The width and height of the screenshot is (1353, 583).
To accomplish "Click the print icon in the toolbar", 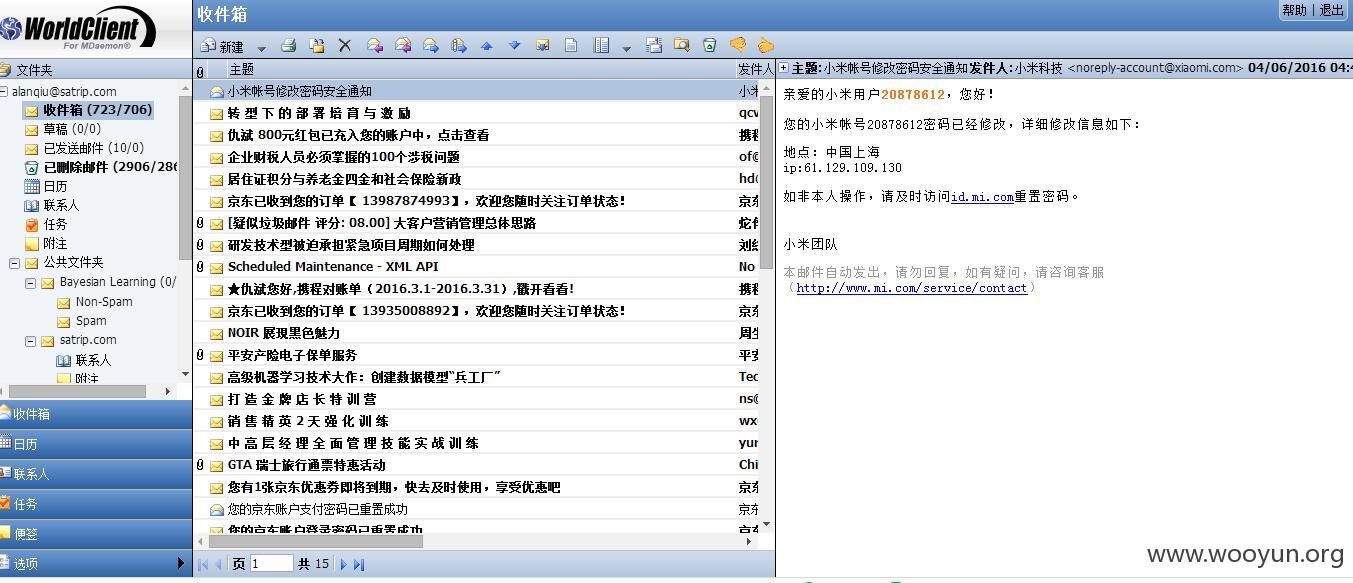I will click(288, 45).
